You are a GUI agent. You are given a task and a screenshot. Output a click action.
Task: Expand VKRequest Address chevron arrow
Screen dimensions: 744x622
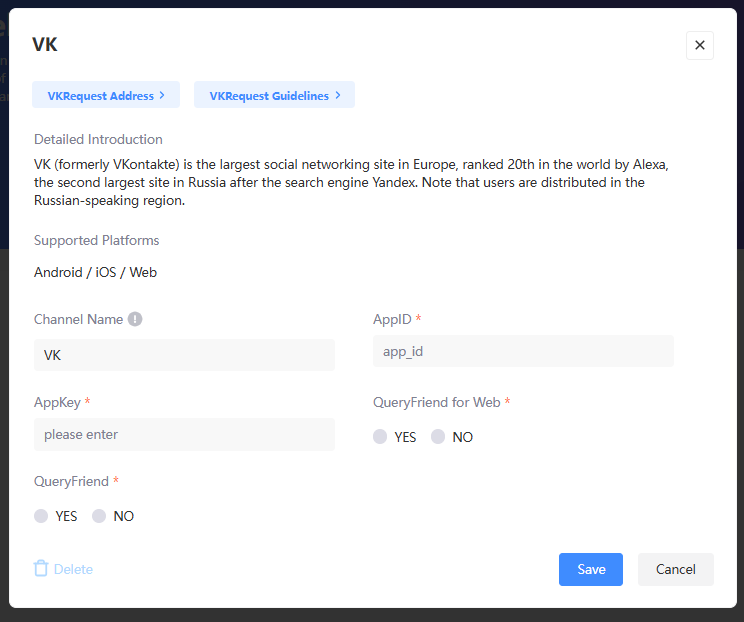[162, 95]
